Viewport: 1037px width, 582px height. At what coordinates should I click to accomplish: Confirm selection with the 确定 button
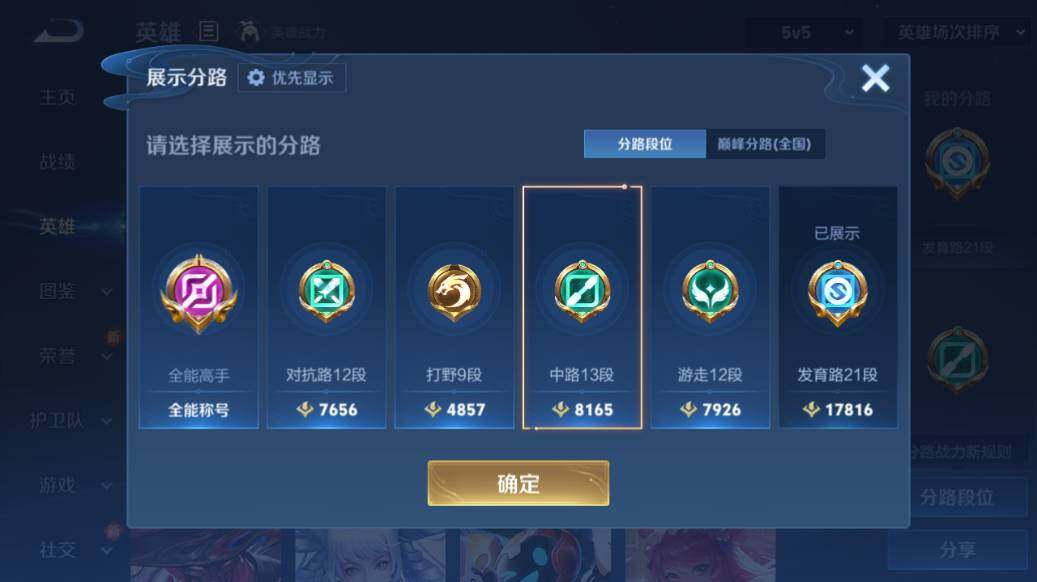tap(518, 483)
